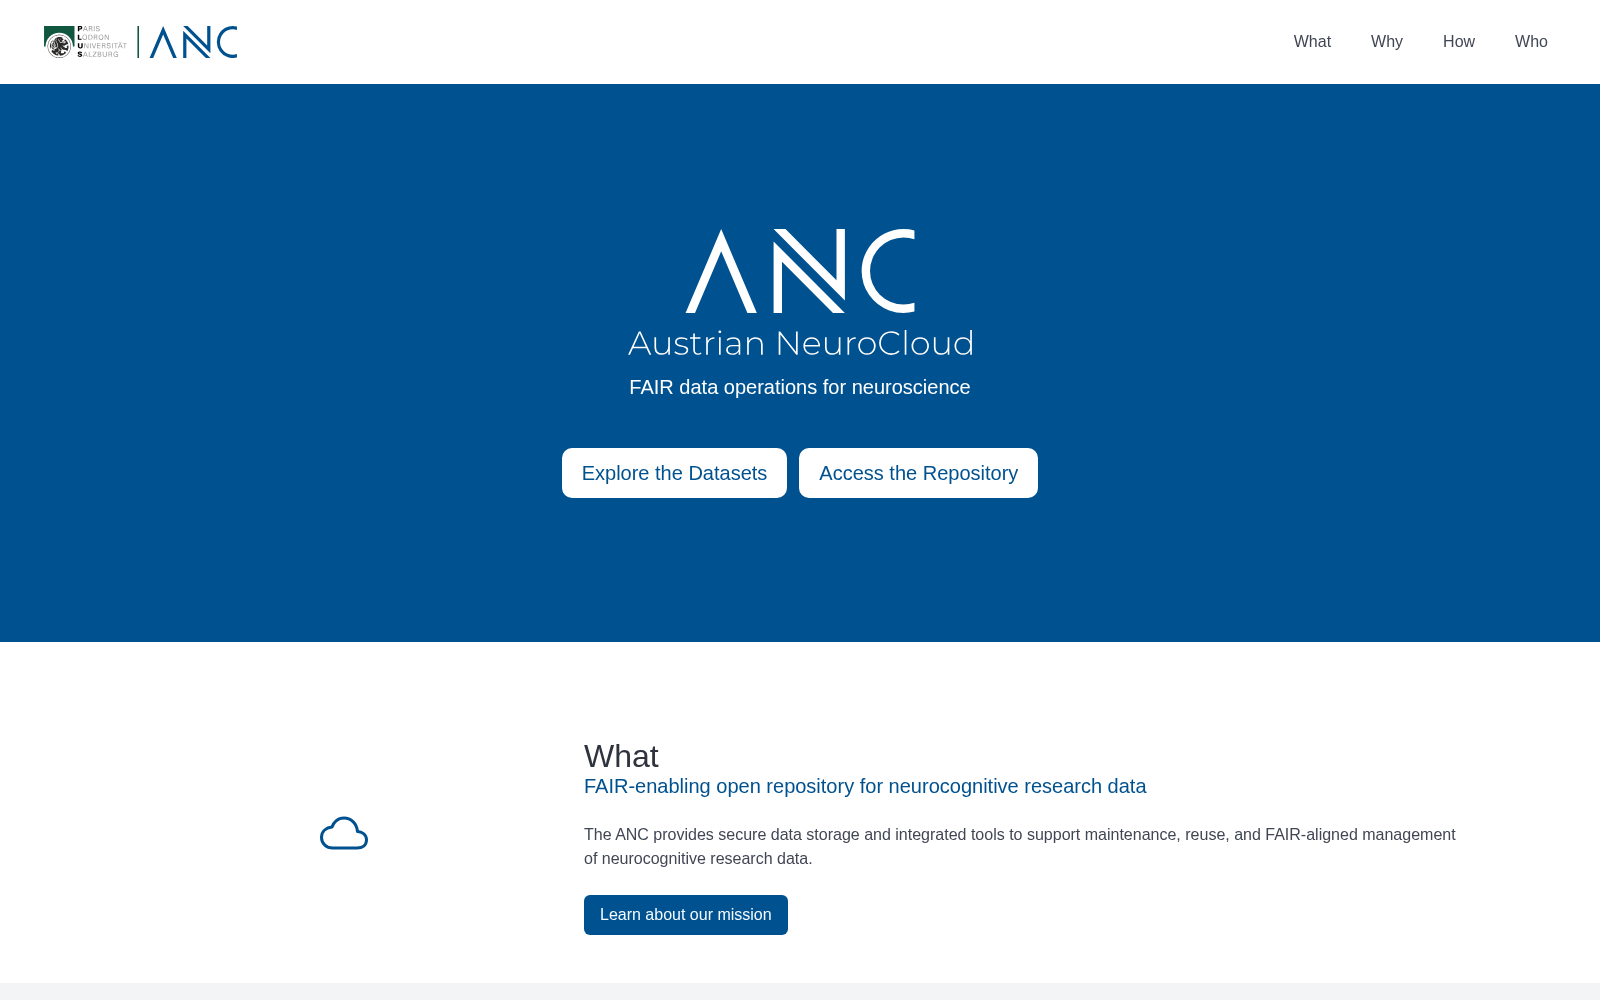Image resolution: width=1600 pixels, height=1000 pixels.
Task: Click the 'FAIR-enabling open repository' subtitle
Action: click(865, 786)
